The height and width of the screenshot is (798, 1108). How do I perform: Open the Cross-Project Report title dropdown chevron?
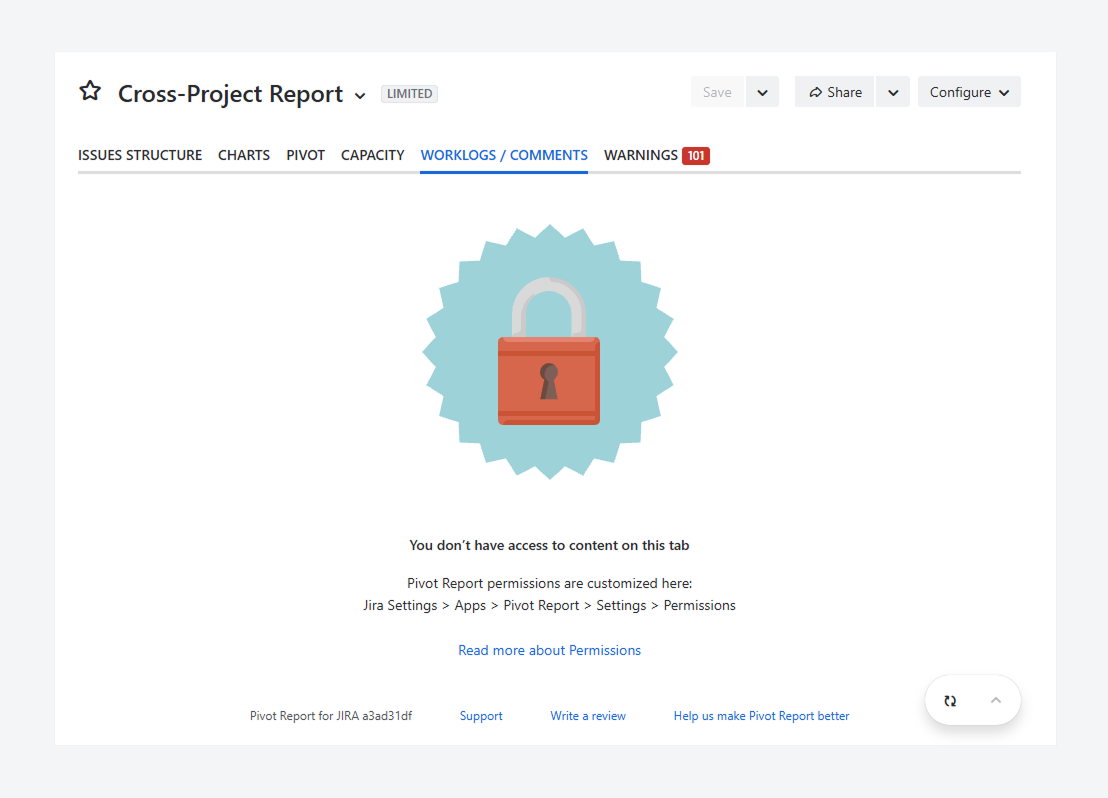[x=360, y=95]
